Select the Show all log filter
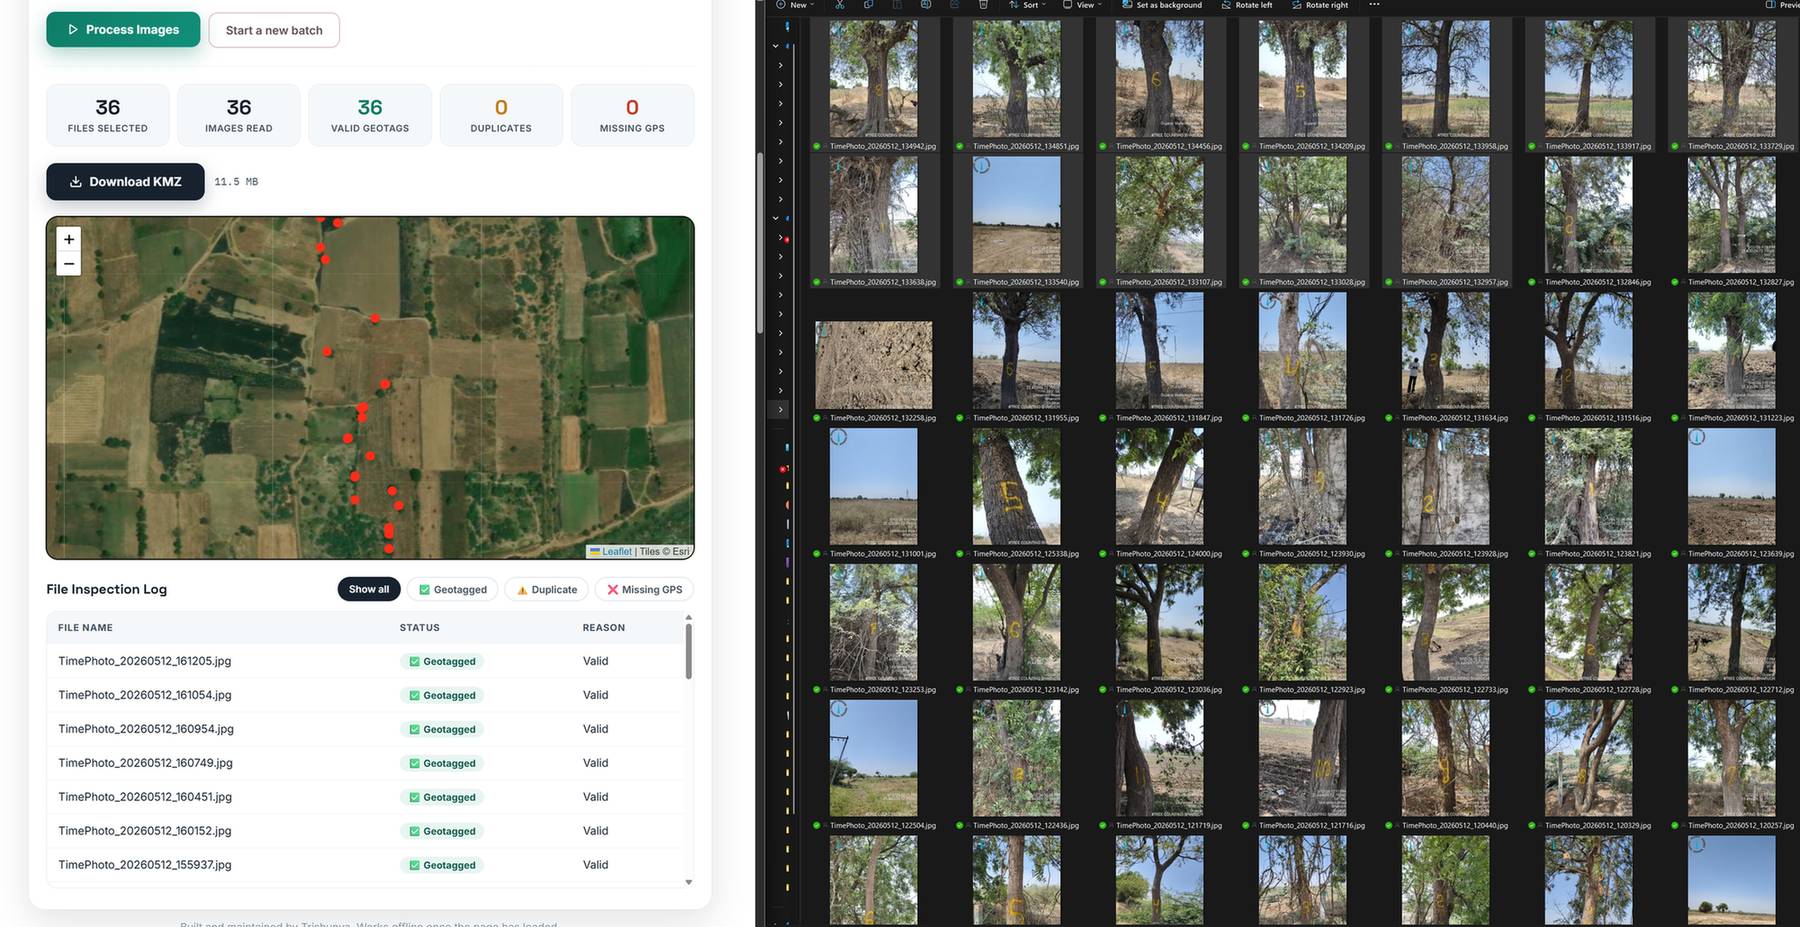Screen dimensions: 1800x927 coord(369,590)
